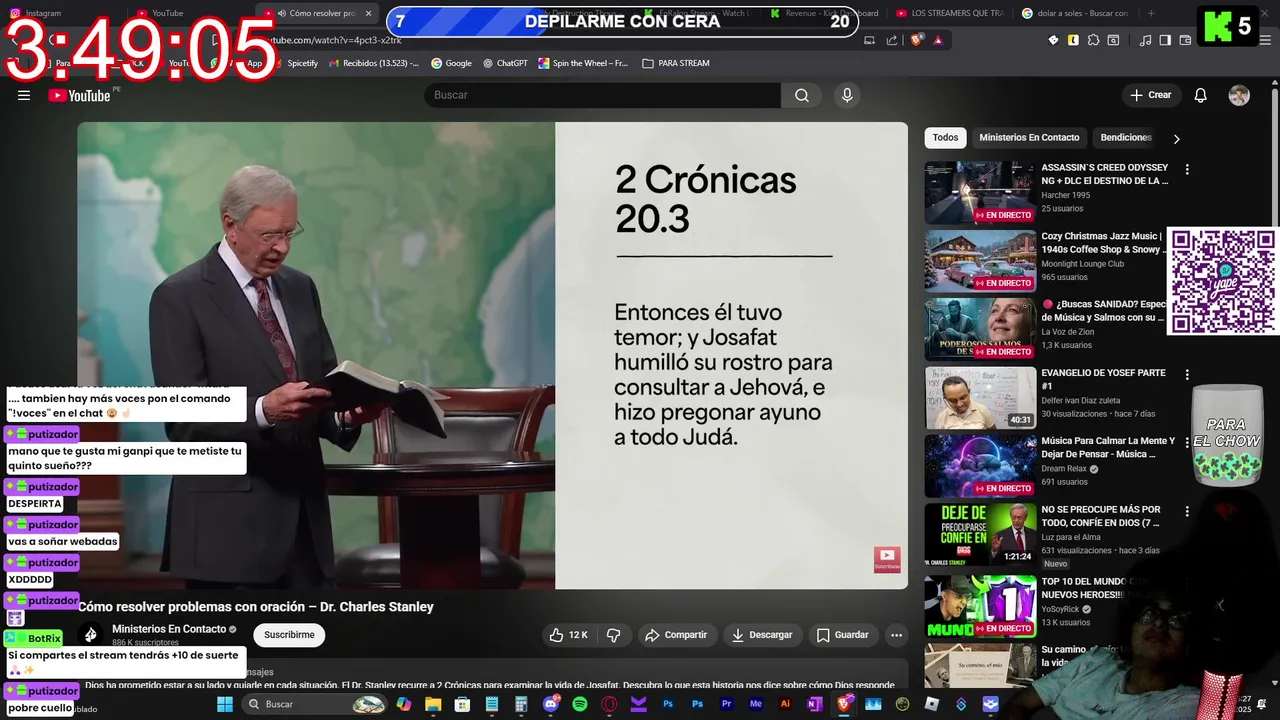Click the magnifier search button on YouTube
This screenshot has height=720, width=1280.
[801, 95]
